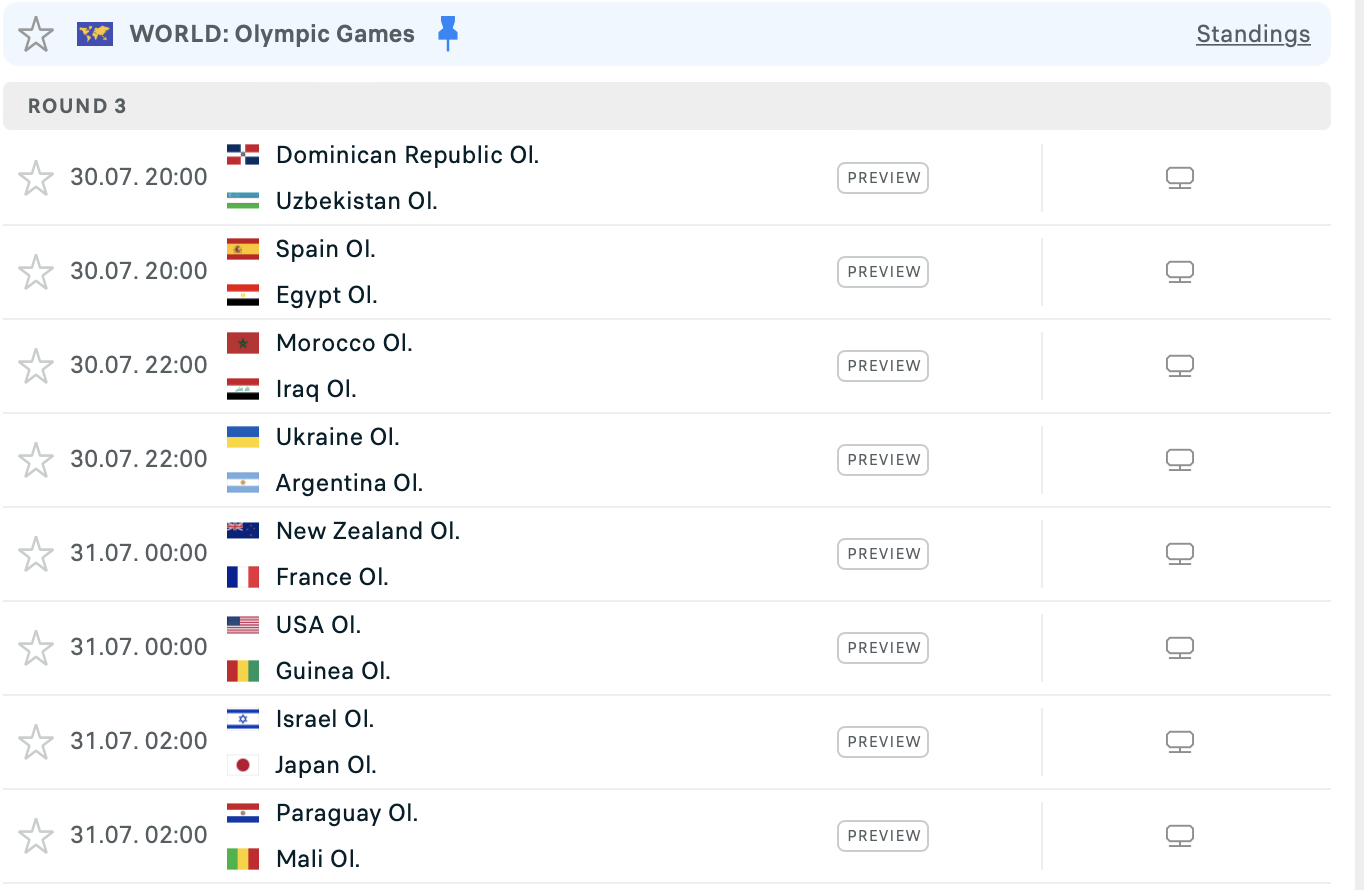This screenshot has width=1364, height=890.
Task: Click TV icon for New Zealand vs France
Action: click(1180, 554)
